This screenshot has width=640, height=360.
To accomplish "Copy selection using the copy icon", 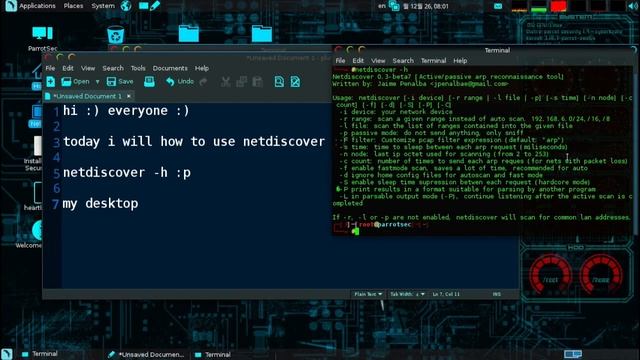I will (x=242, y=82).
